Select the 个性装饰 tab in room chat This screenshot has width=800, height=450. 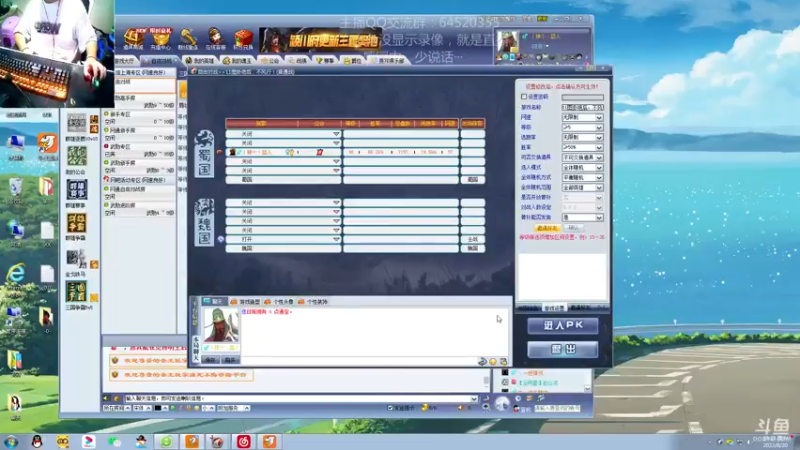[313, 302]
